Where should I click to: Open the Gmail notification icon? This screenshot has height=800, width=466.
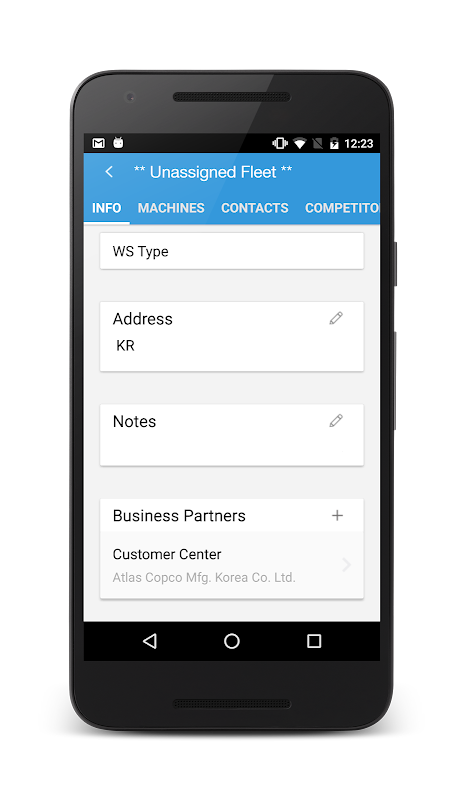(99, 143)
